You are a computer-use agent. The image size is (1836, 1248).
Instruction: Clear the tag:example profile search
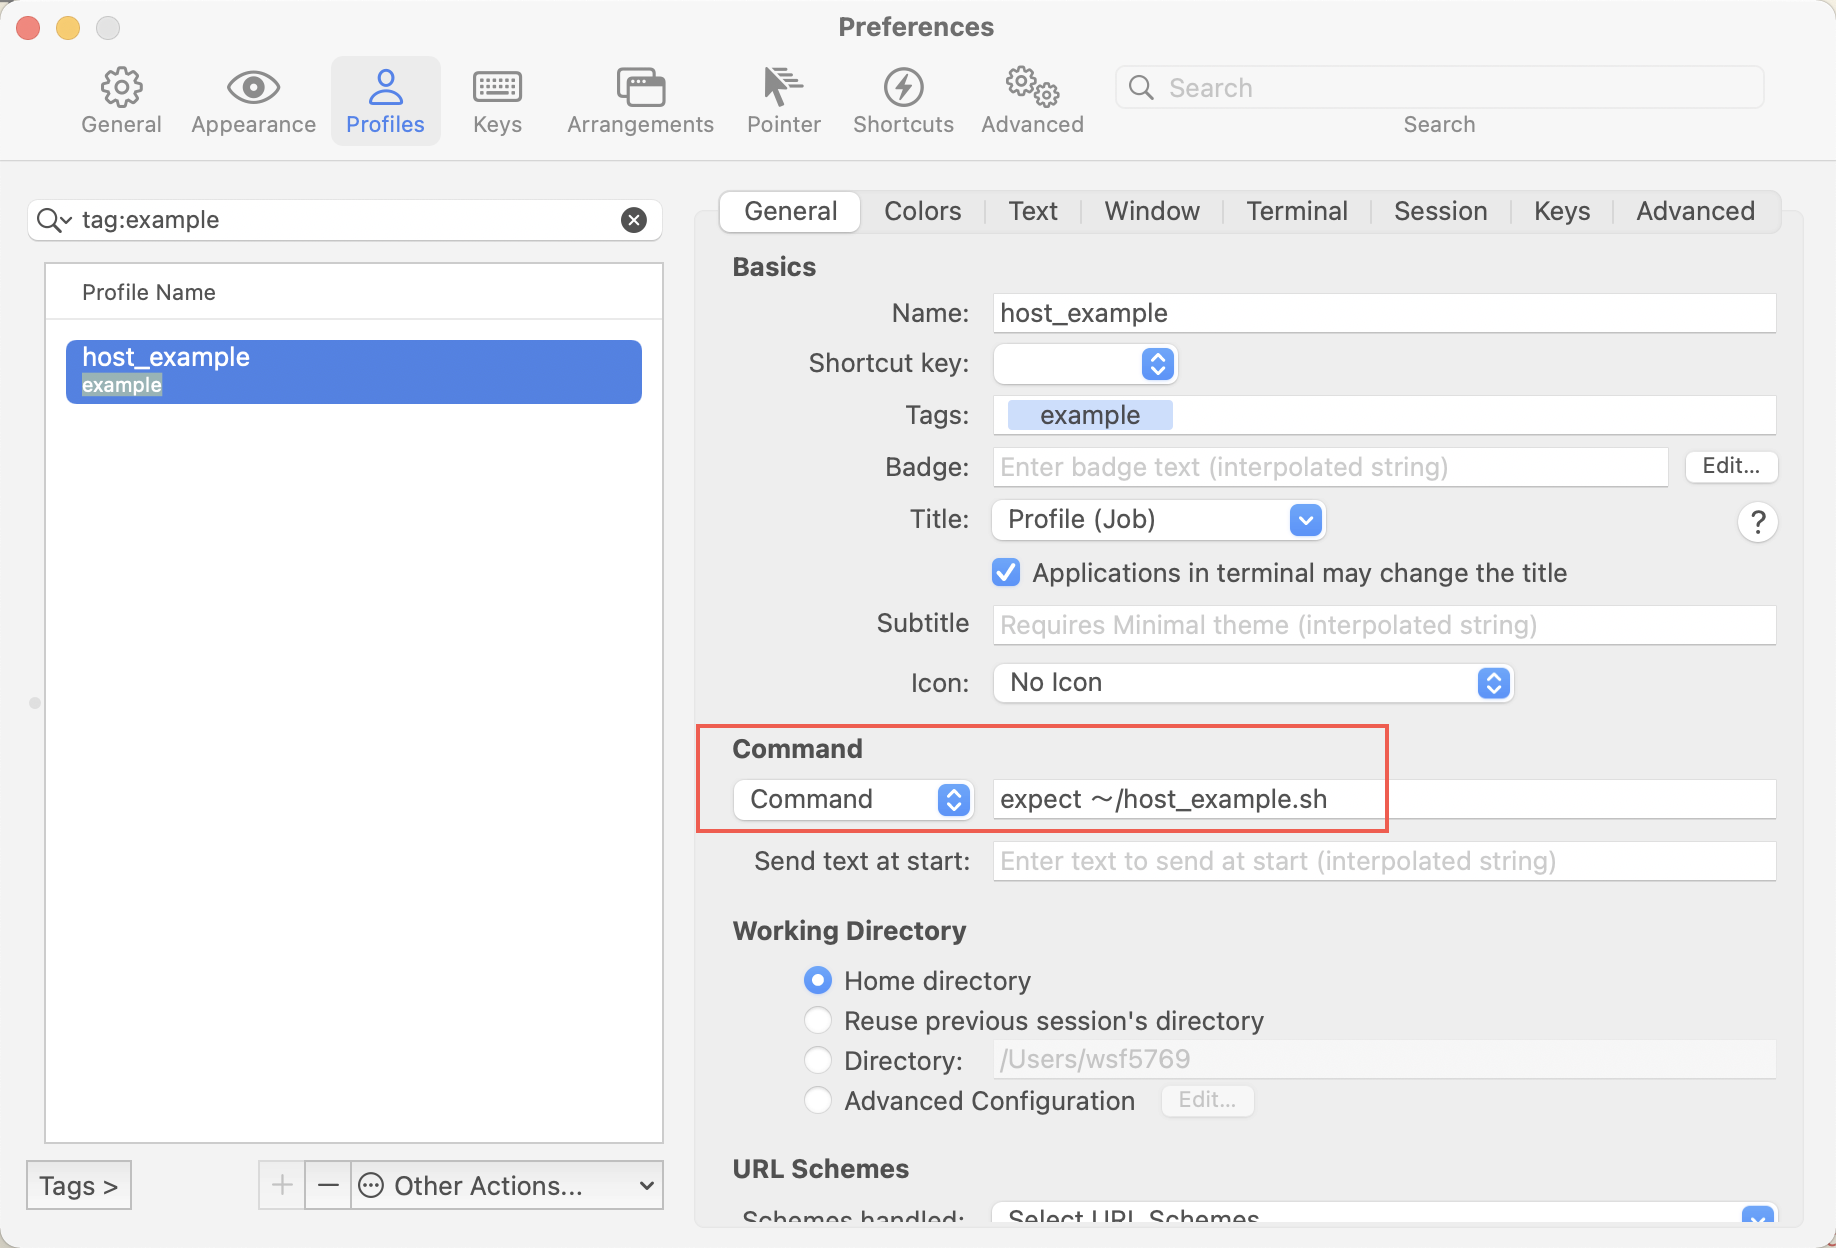634,220
